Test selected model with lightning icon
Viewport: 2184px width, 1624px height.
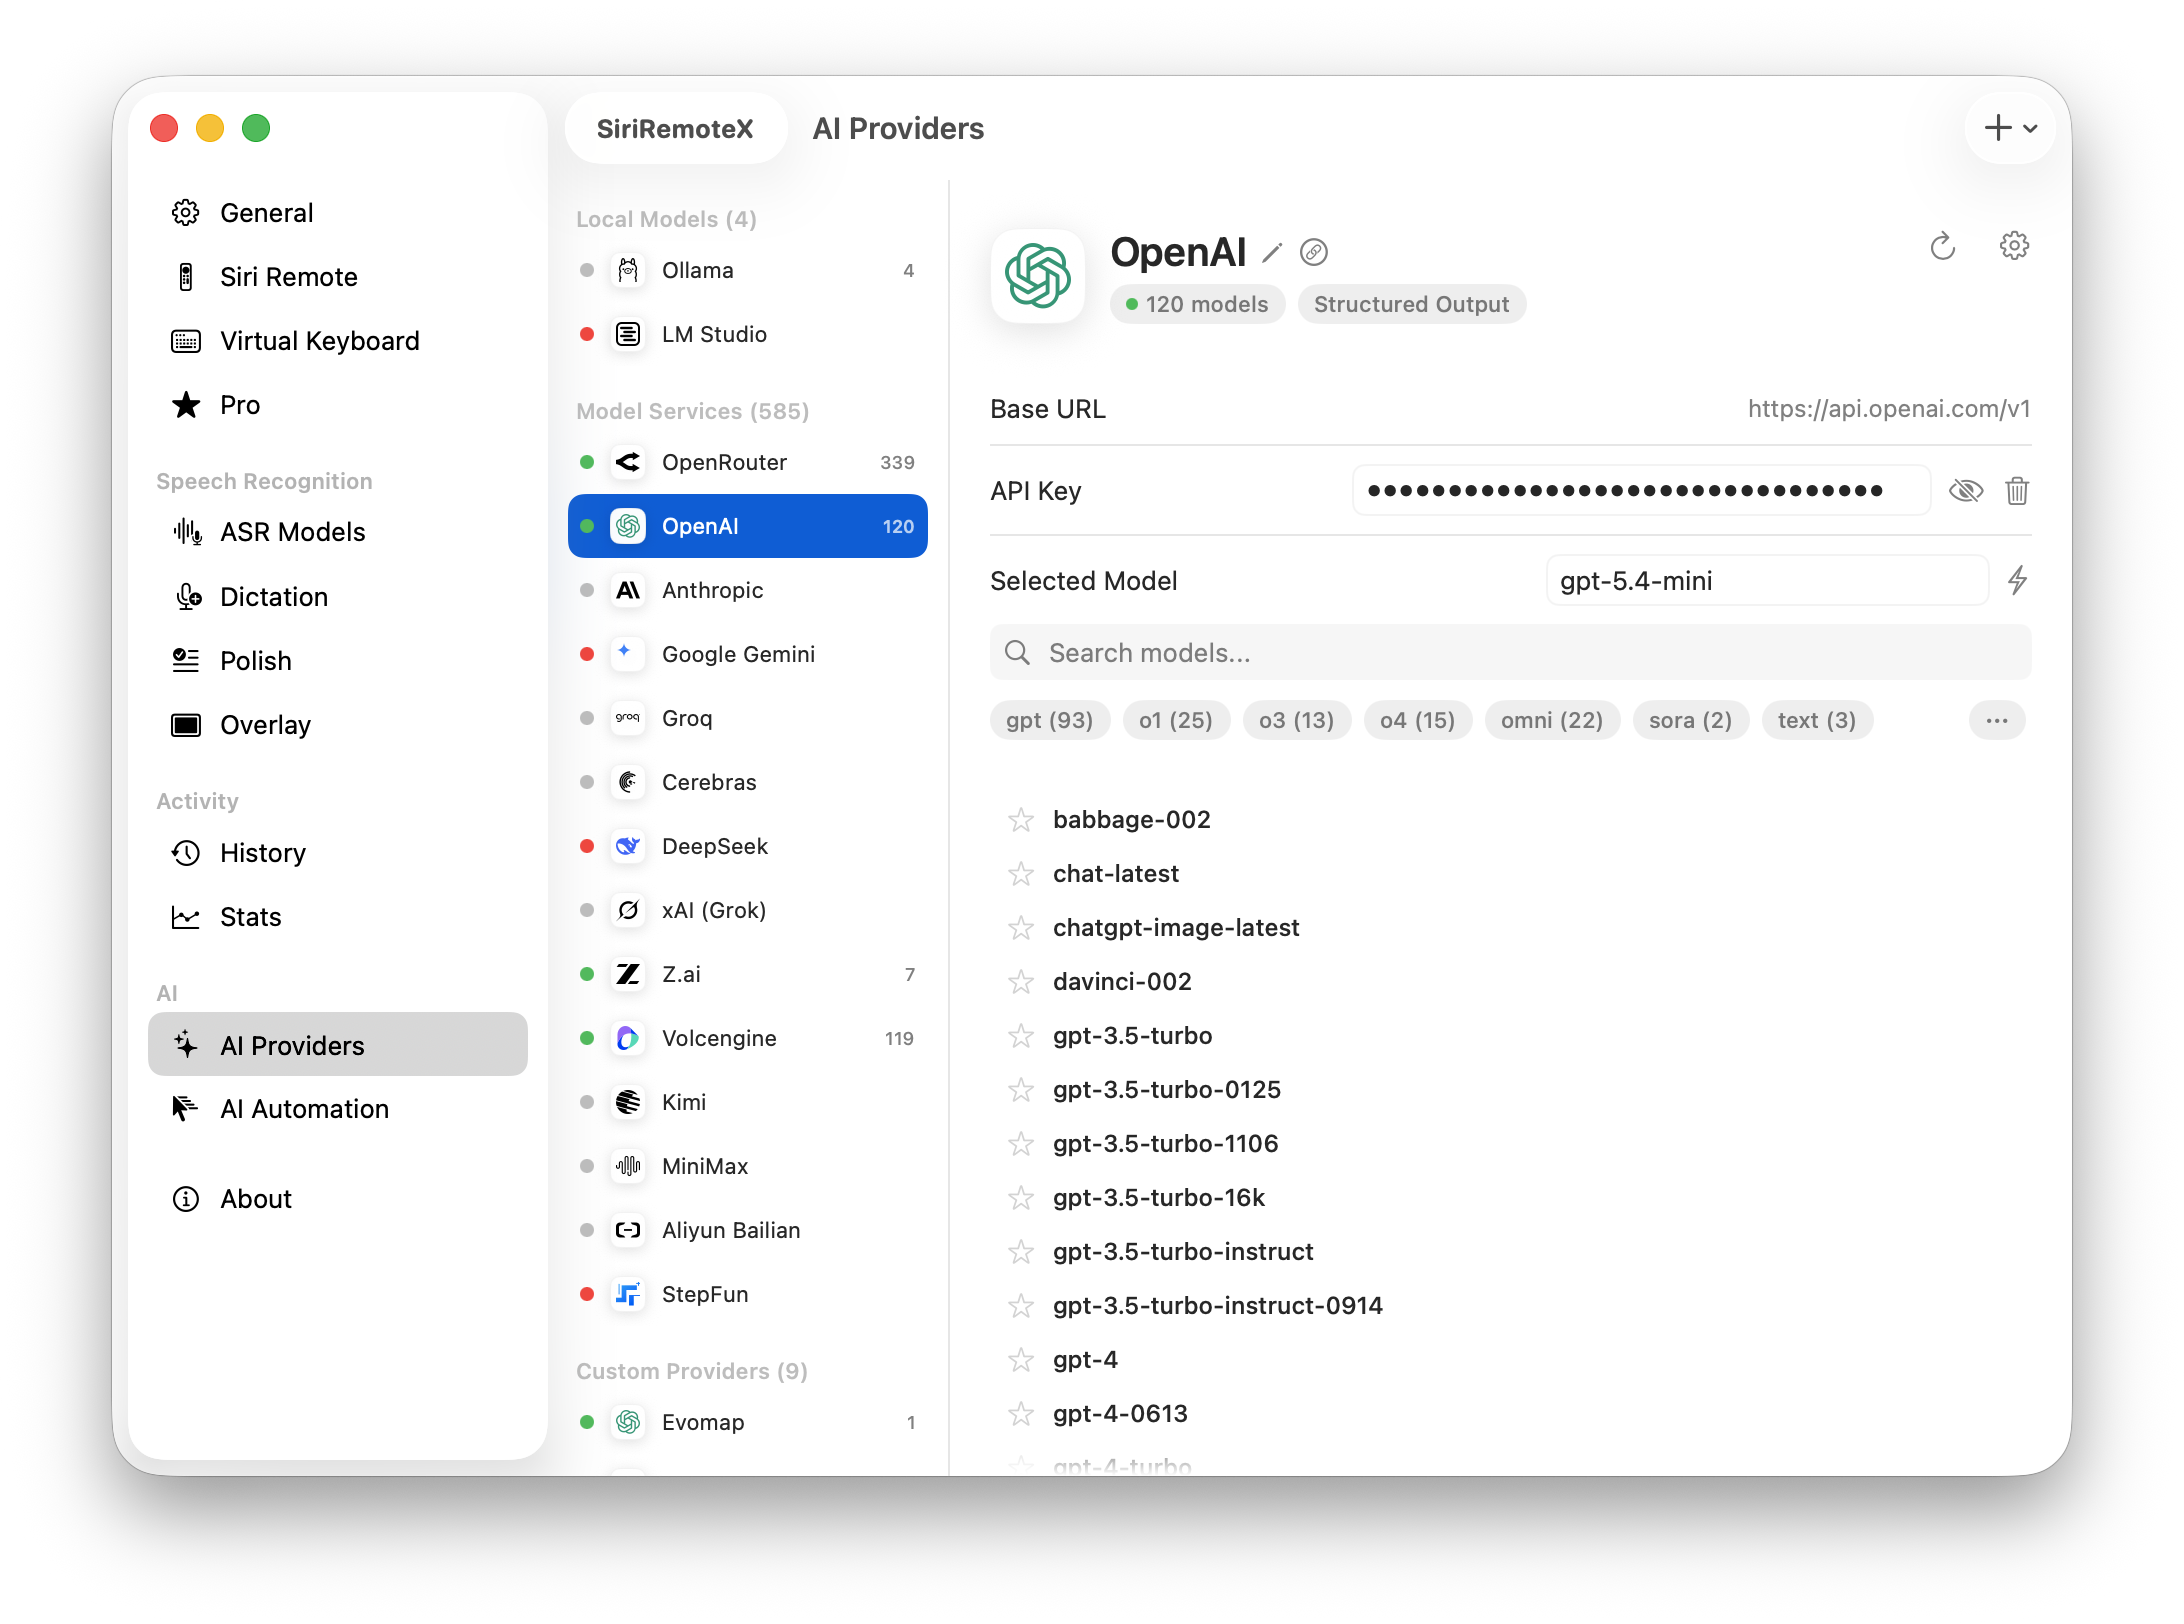click(x=2017, y=581)
